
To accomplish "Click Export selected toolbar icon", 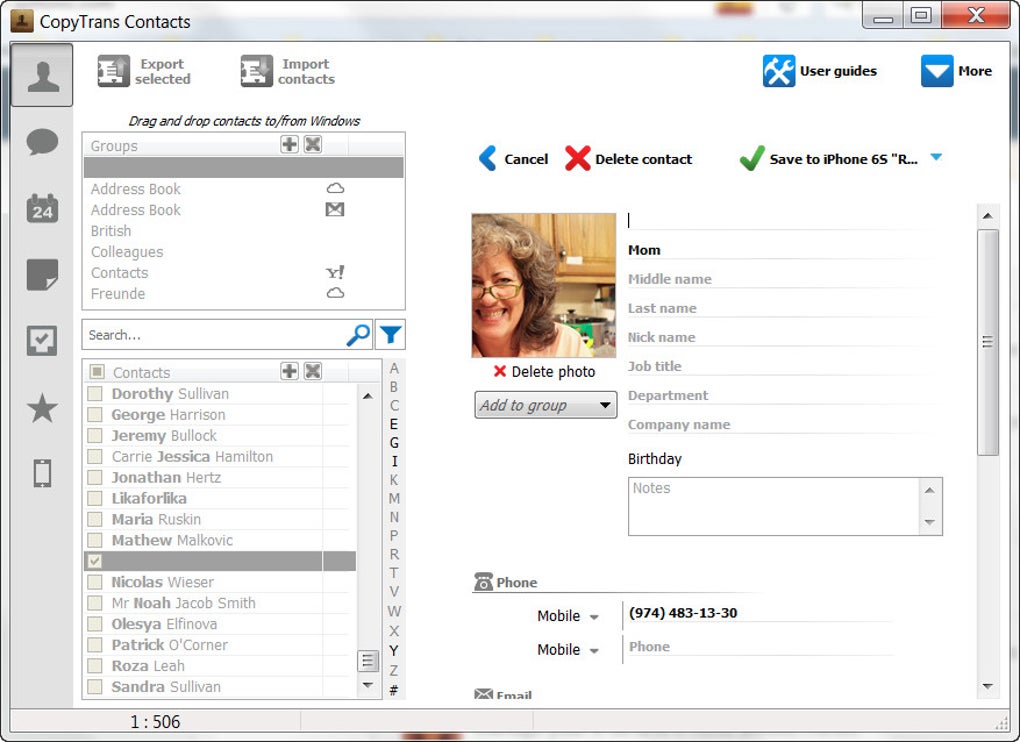I will pos(113,71).
